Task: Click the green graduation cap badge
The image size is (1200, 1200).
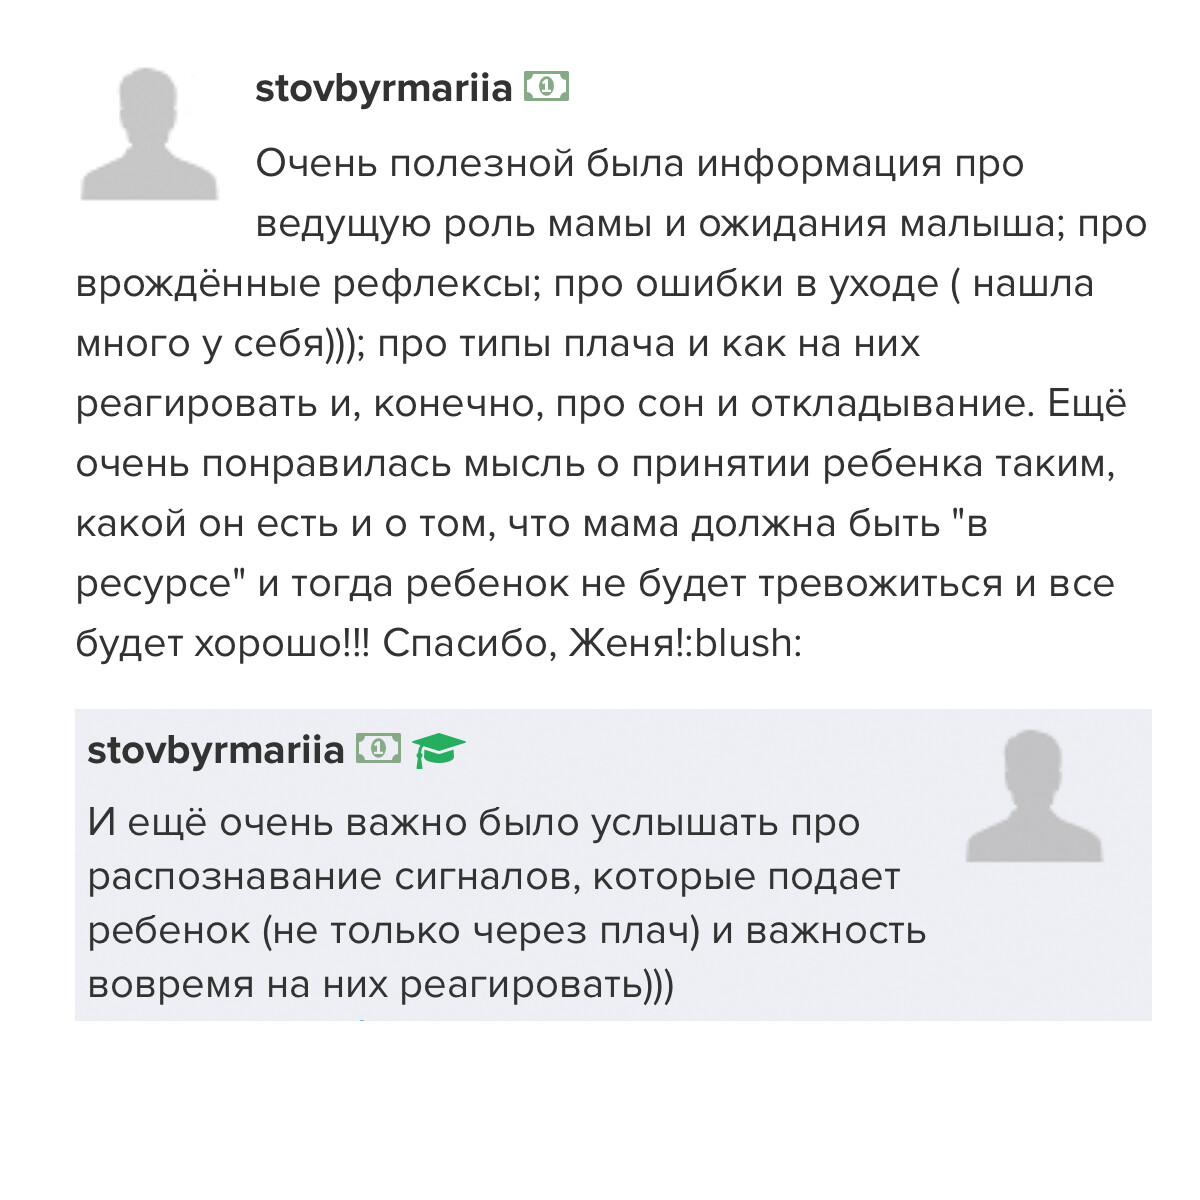Action: (x=438, y=749)
